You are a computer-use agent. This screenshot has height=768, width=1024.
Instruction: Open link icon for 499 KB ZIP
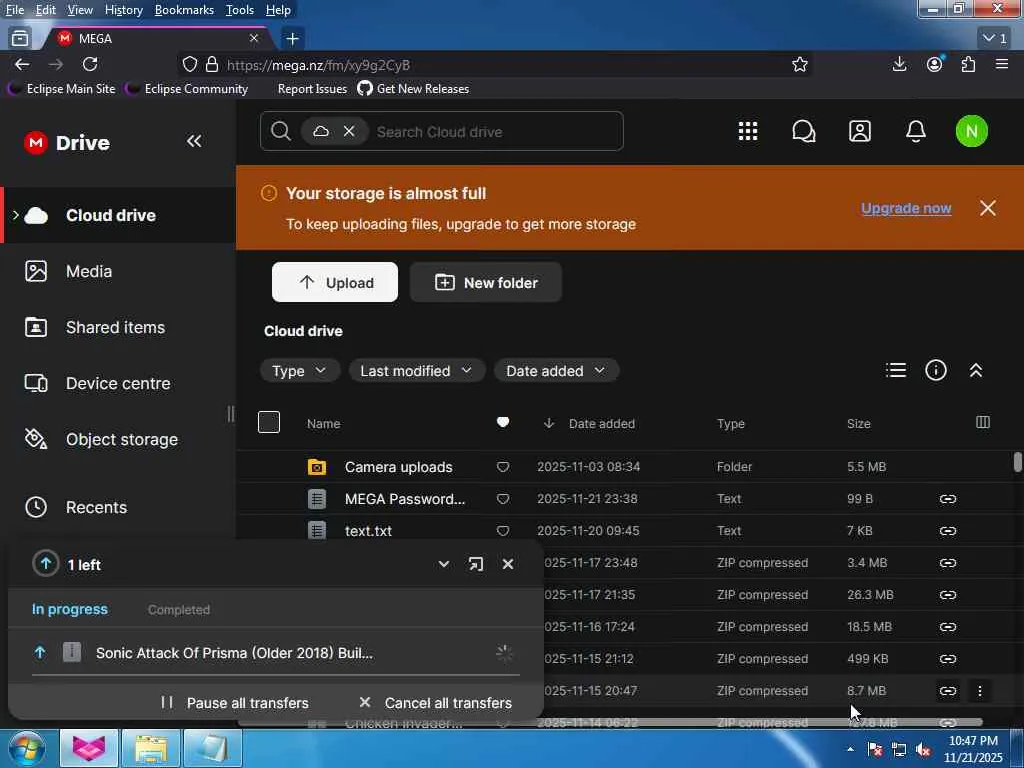click(x=948, y=658)
